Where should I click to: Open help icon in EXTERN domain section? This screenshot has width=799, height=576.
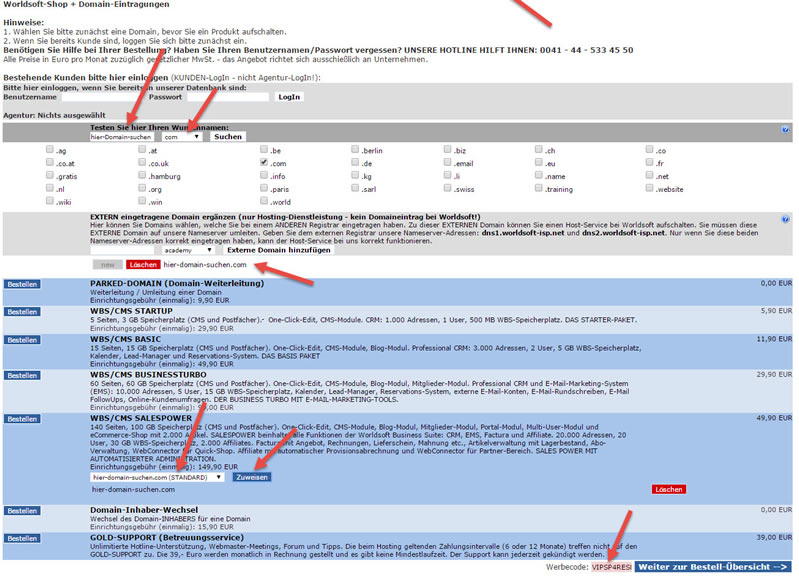785,219
